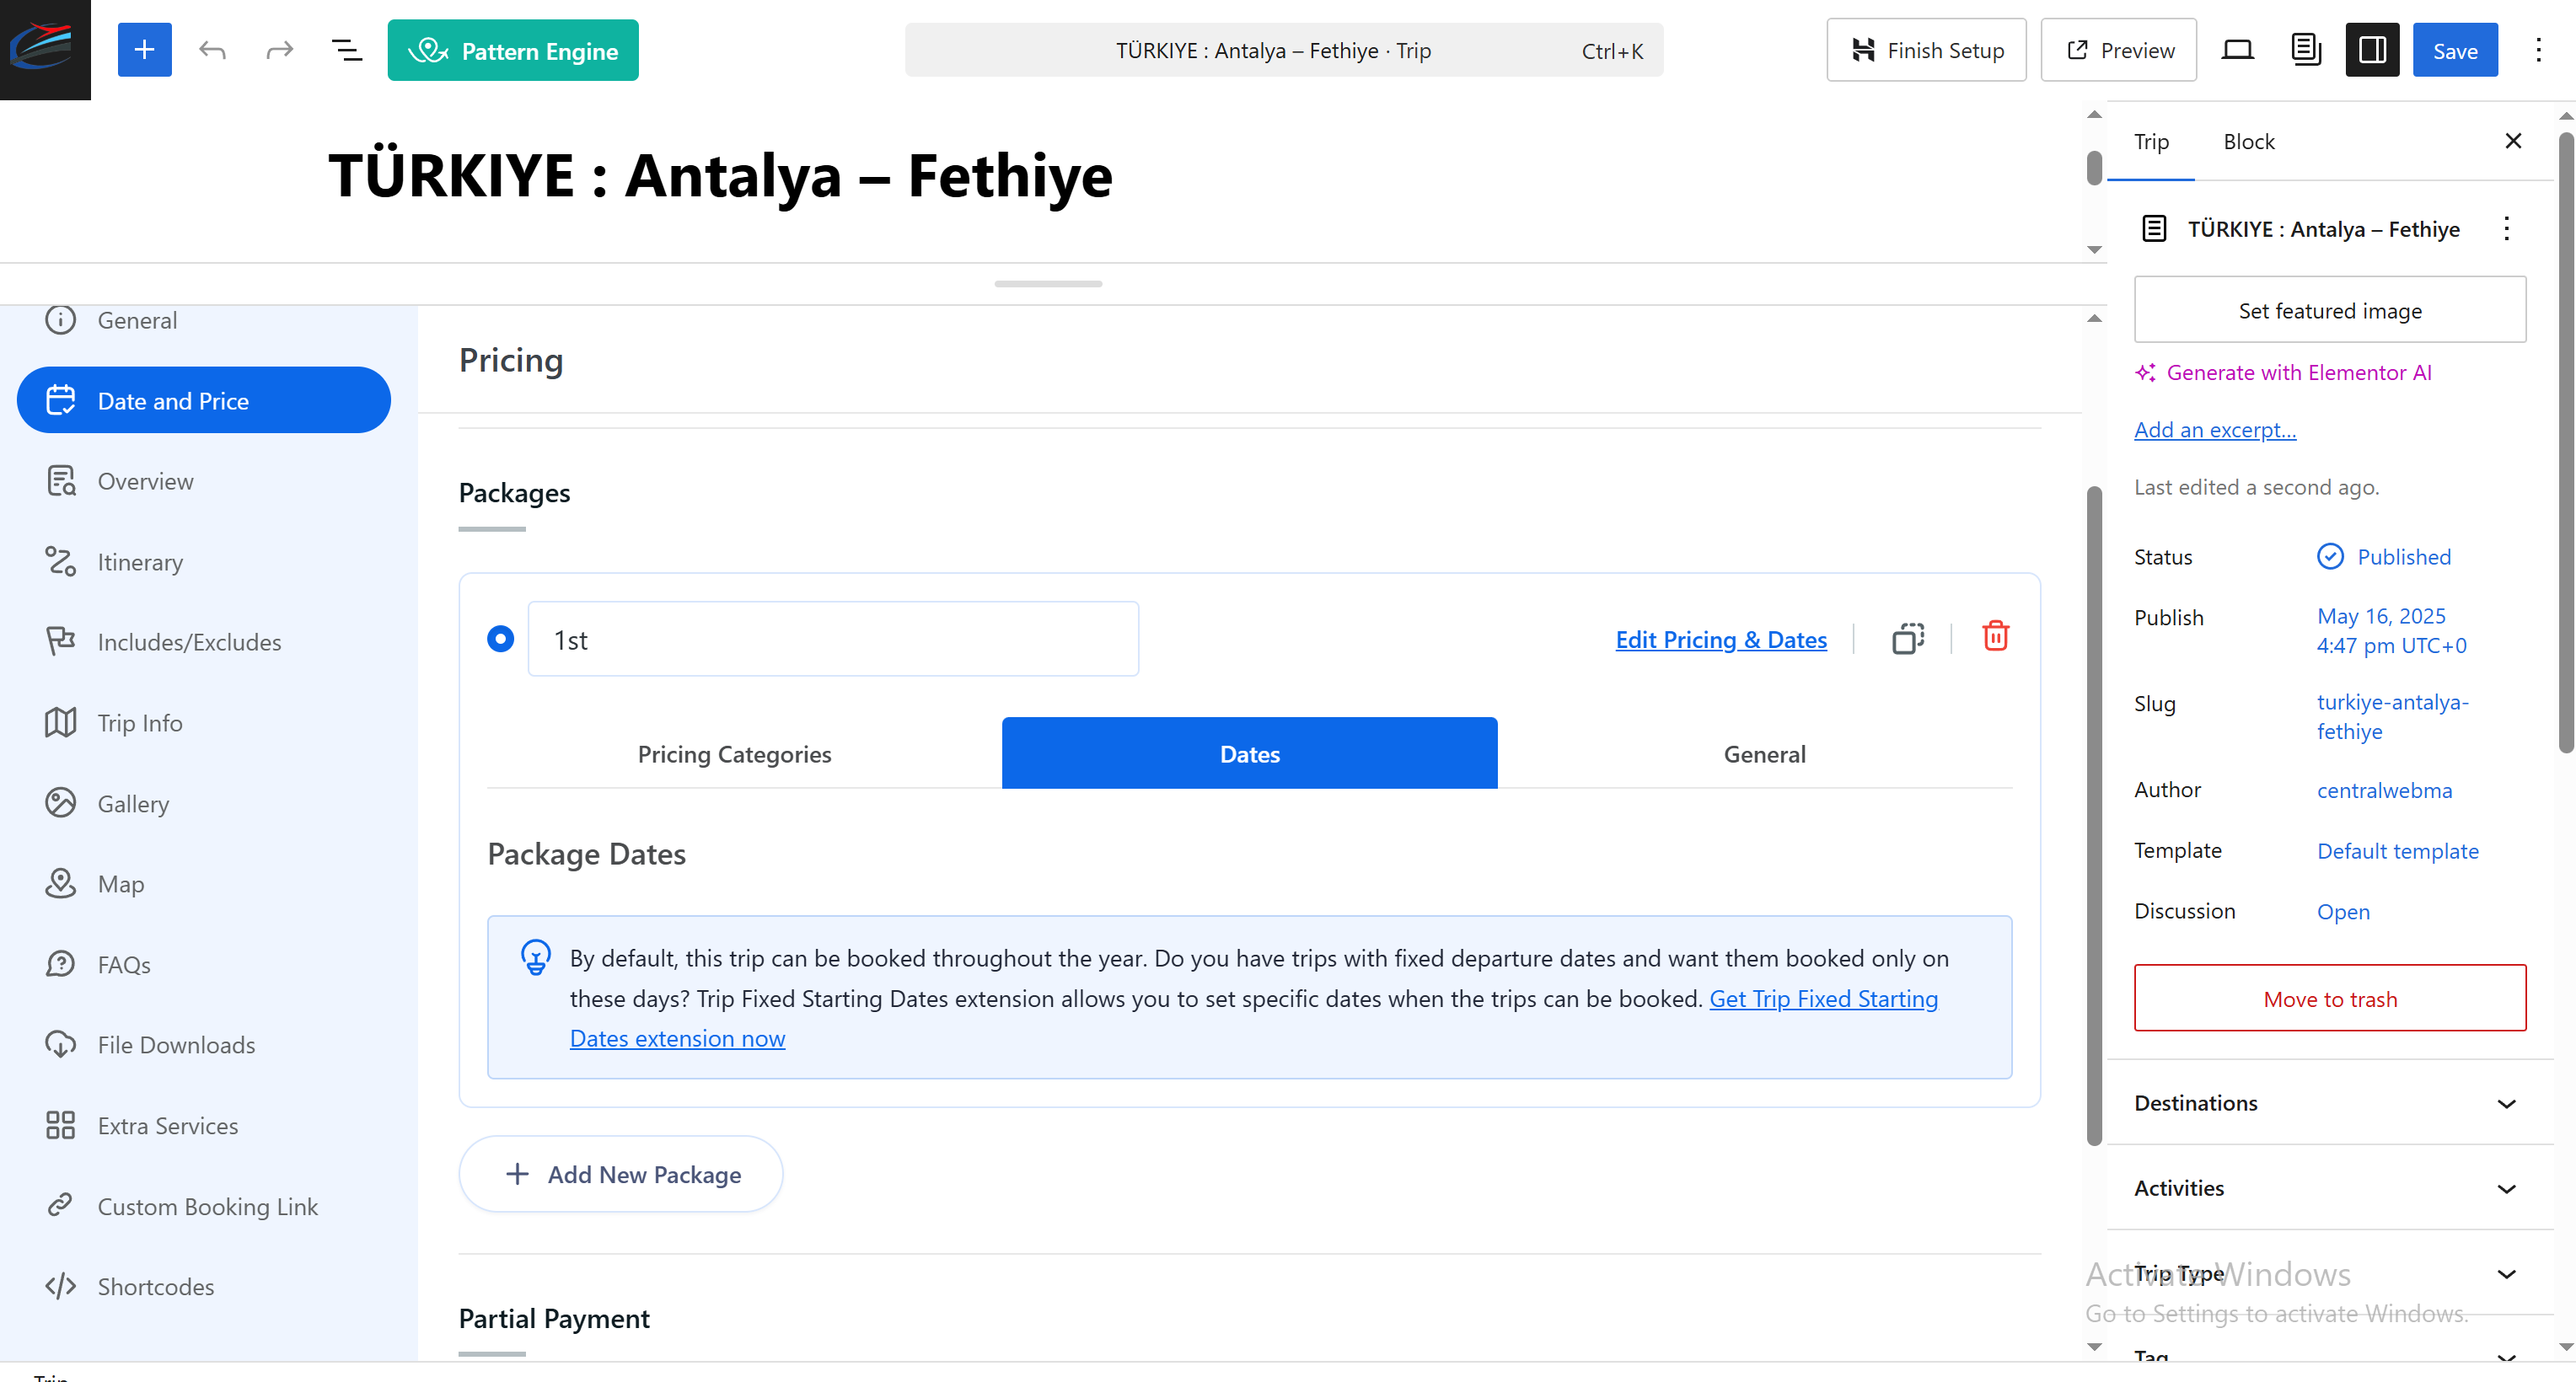This screenshot has width=2576, height=1382.
Task: Open the block inserter plus button
Action: coord(144,50)
